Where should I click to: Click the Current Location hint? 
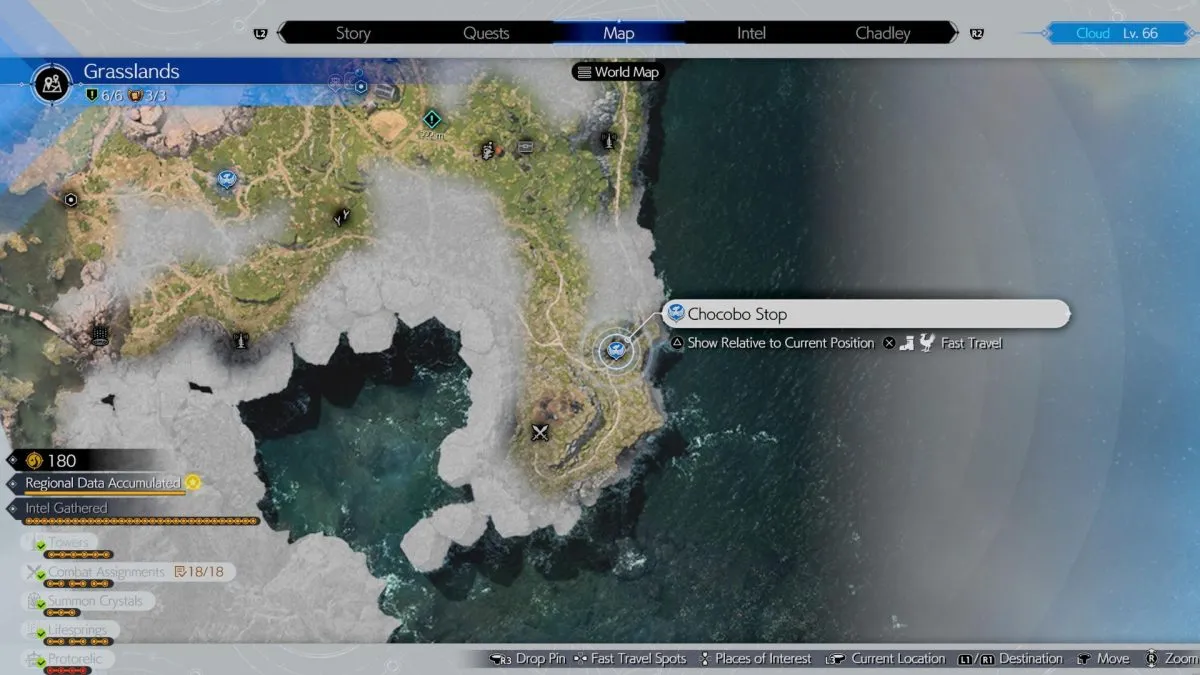886,658
